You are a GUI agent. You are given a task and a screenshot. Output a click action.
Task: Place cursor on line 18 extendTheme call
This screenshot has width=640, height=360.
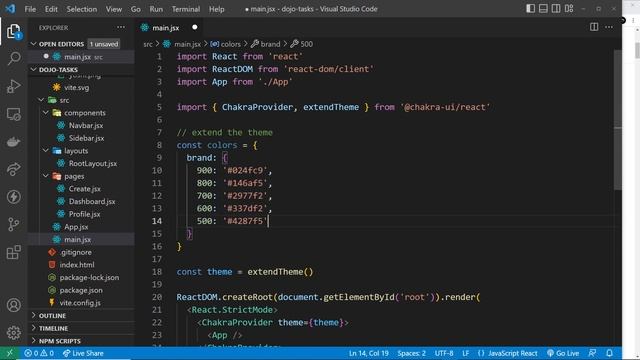[x=280, y=272]
